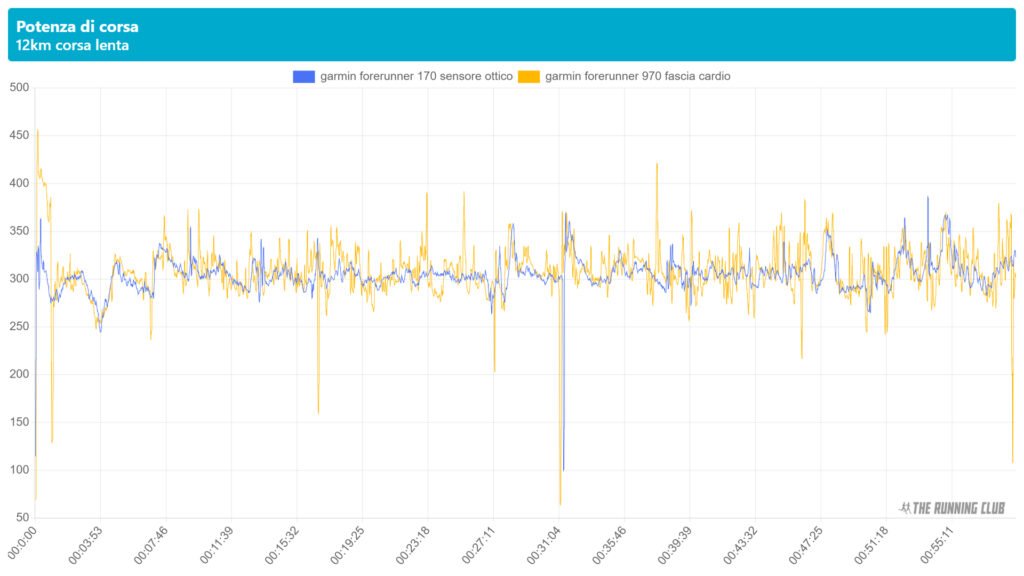
Task: Click the 00:23:18 time axis label
Action: pyautogui.click(x=413, y=545)
